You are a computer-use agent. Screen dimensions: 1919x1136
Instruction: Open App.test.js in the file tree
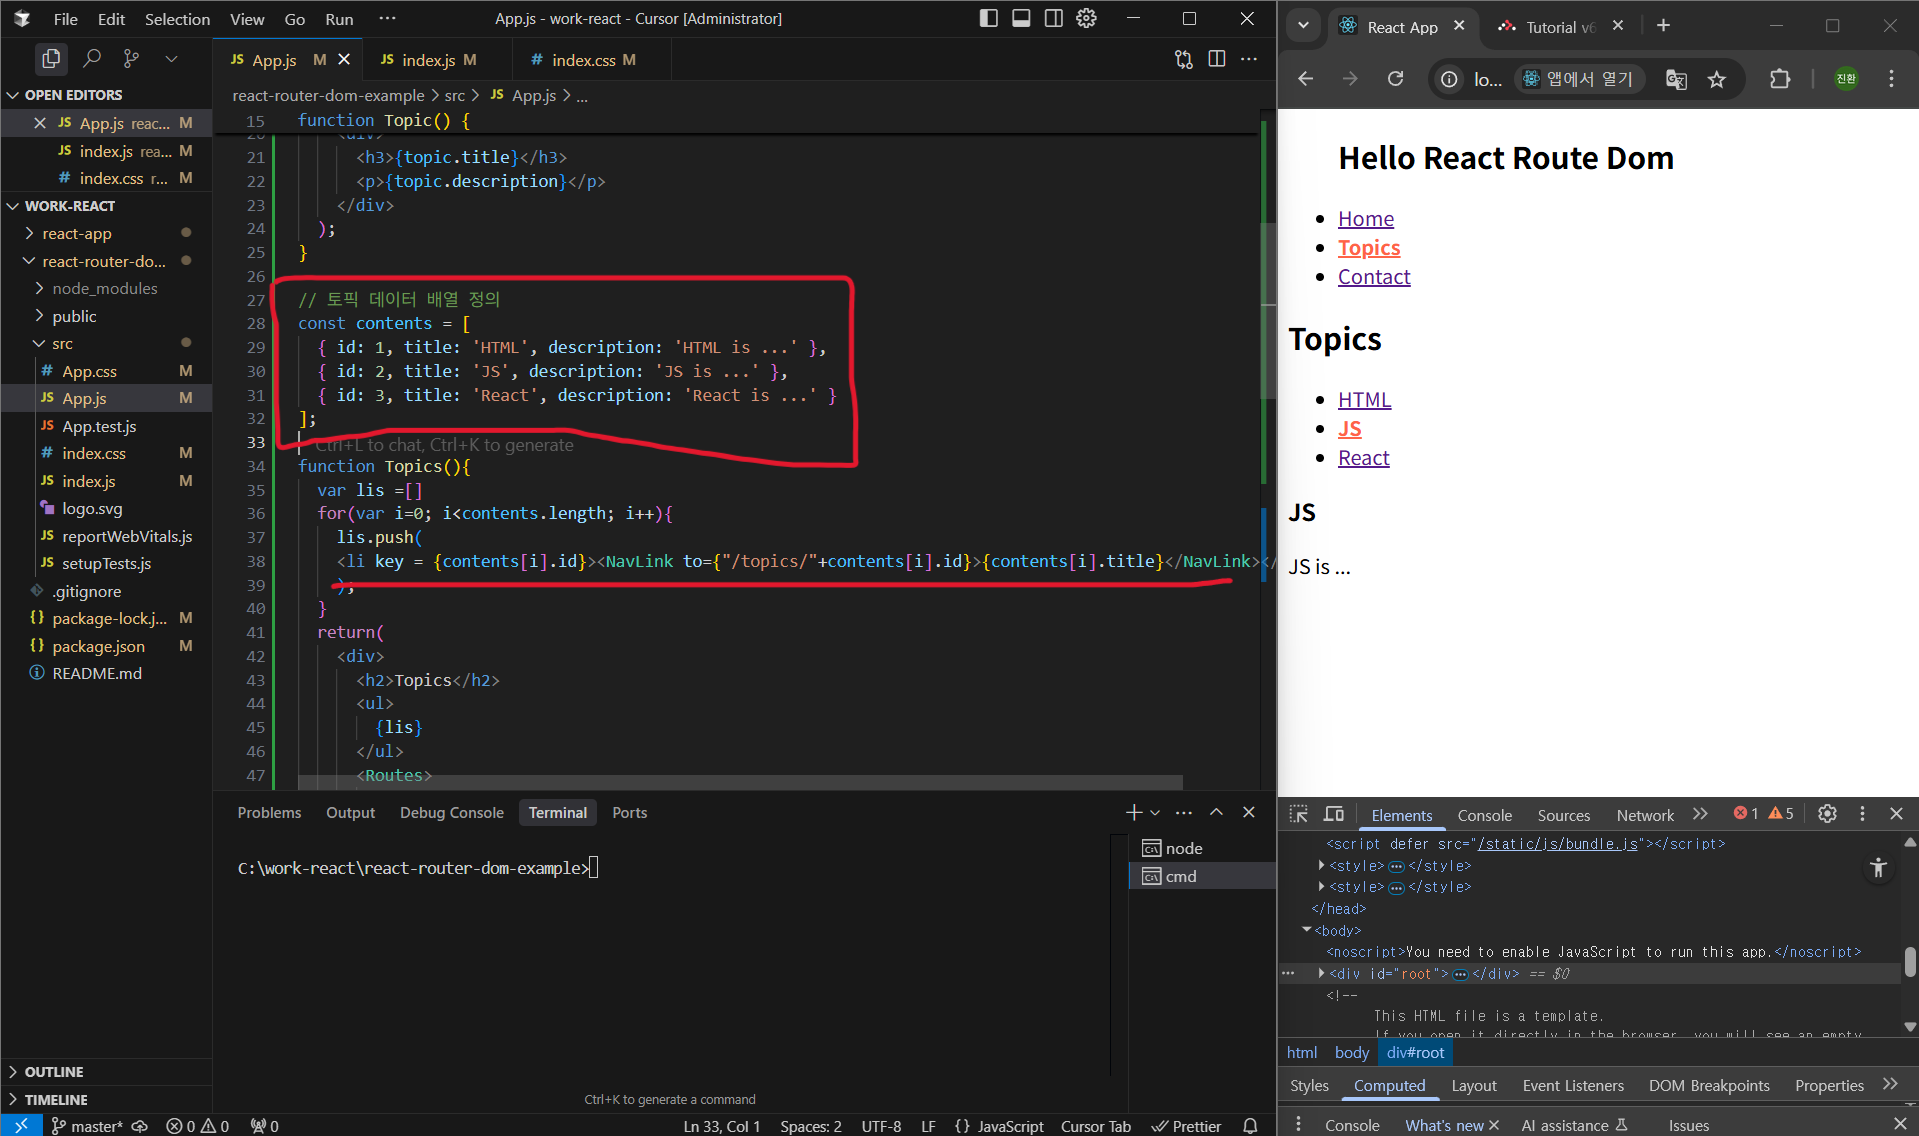(x=106, y=426)
